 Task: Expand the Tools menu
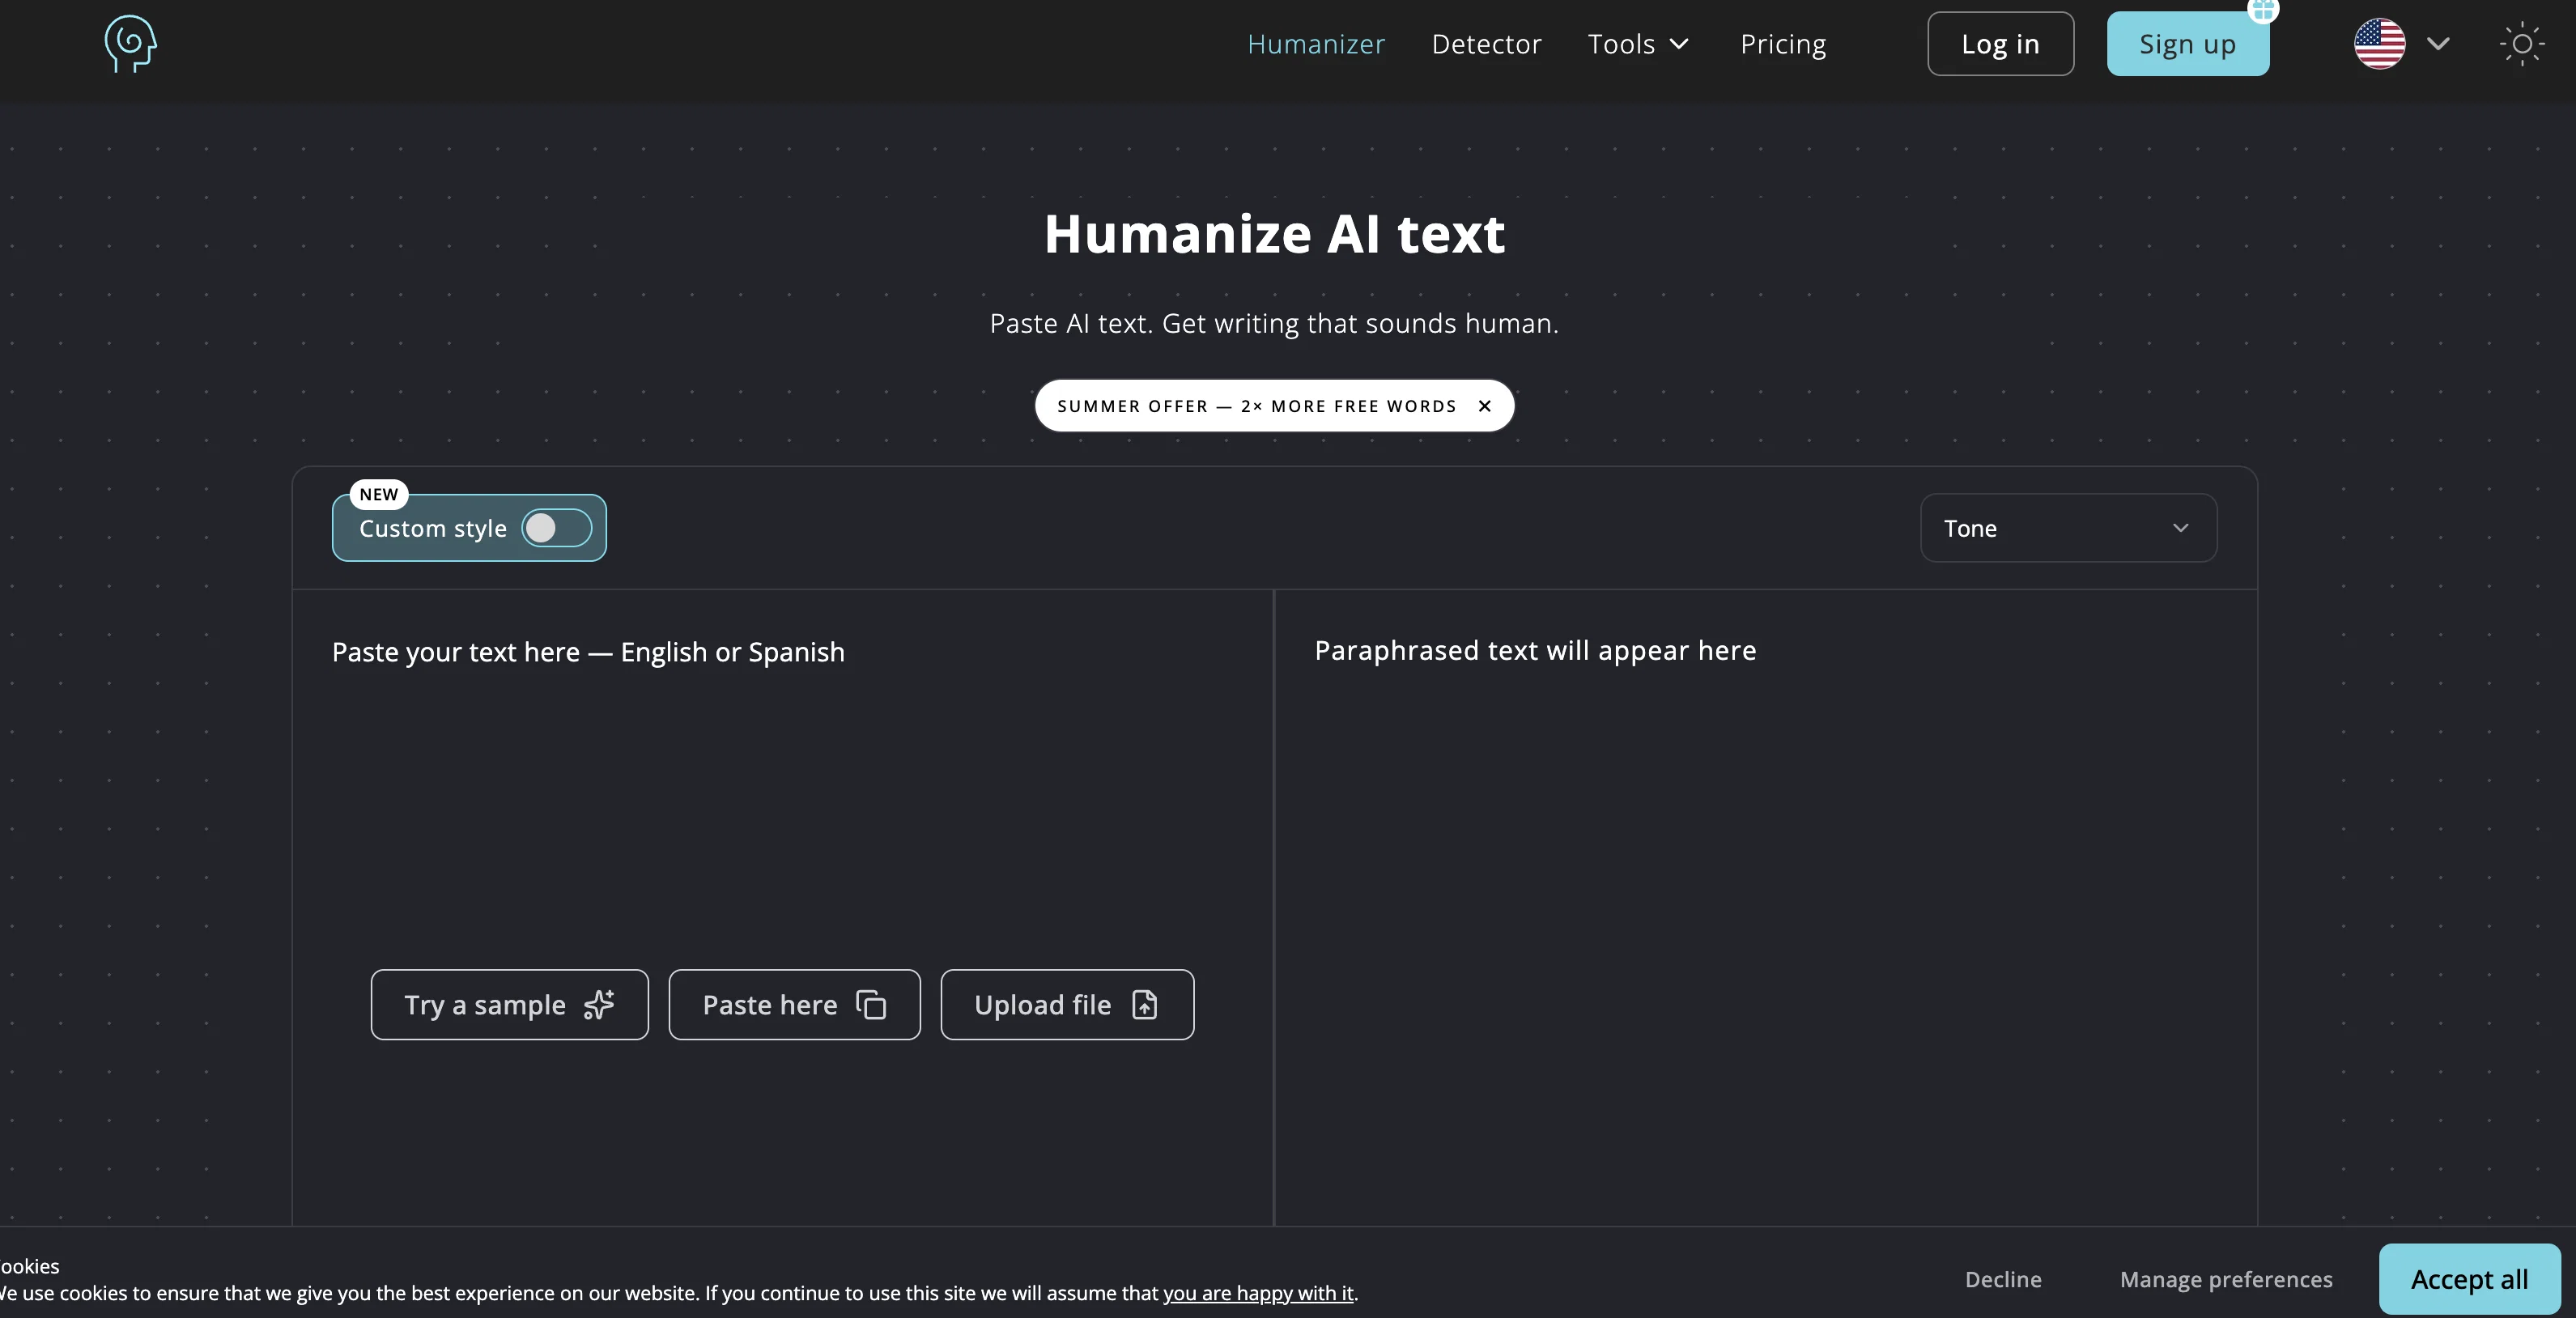click(1637, 44)
